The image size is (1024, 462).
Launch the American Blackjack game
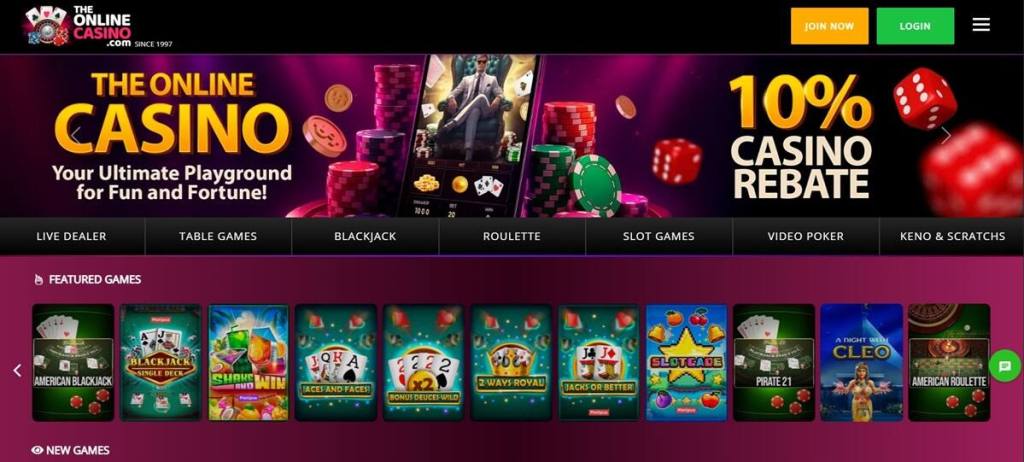[x=73, y=363]
